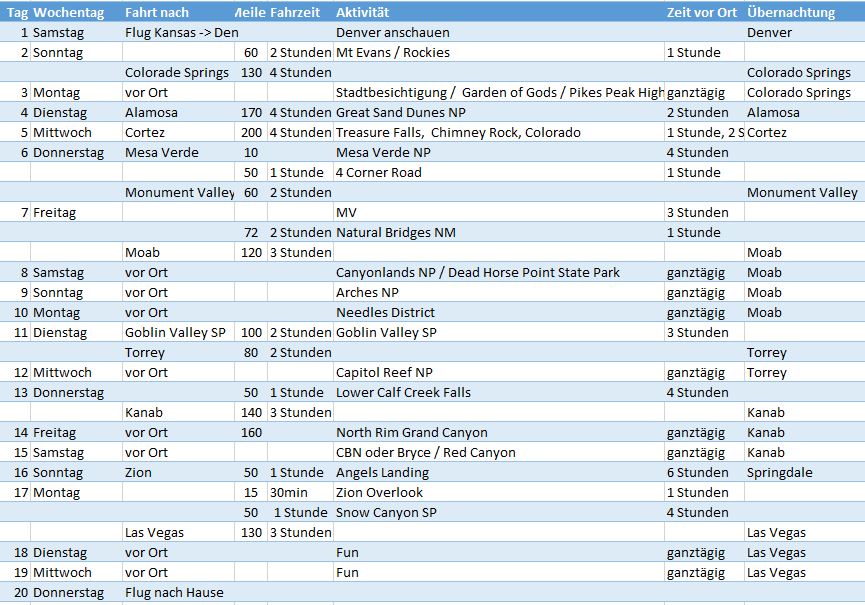Click the Mt Evans / Rockies cell
The height and width of the screenshot is (605, 865).
(x=393, y=52)
